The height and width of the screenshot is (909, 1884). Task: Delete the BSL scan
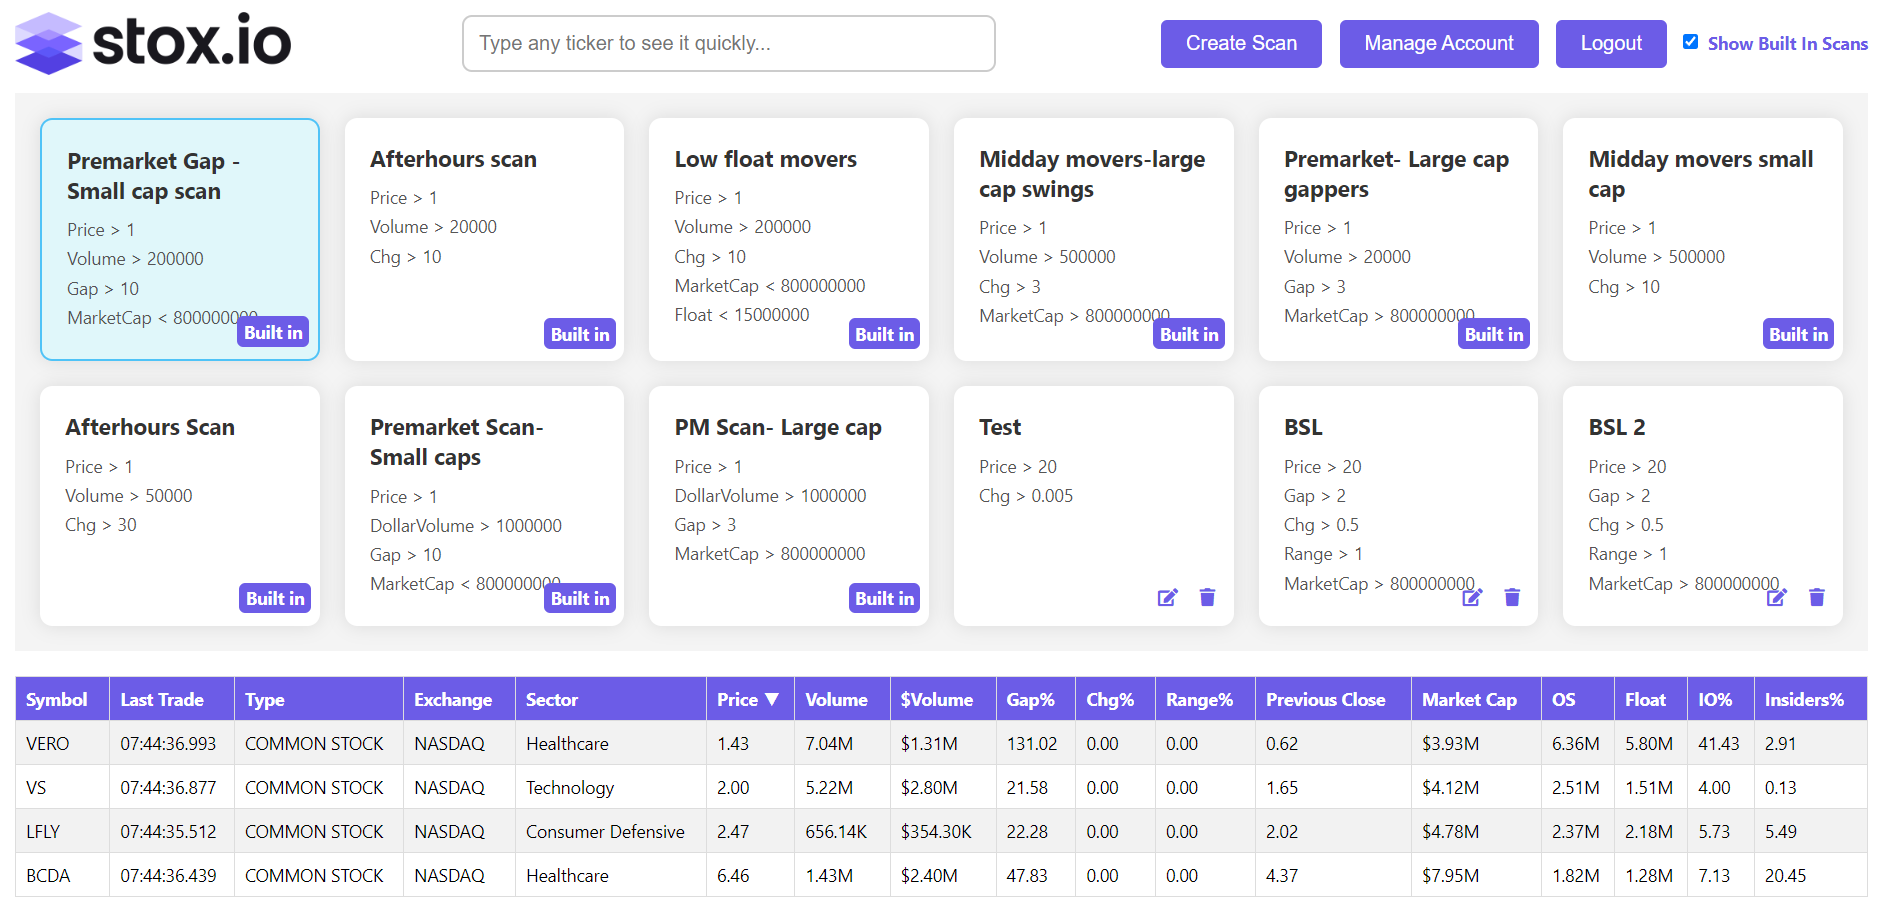click(x=1512, y=597)
